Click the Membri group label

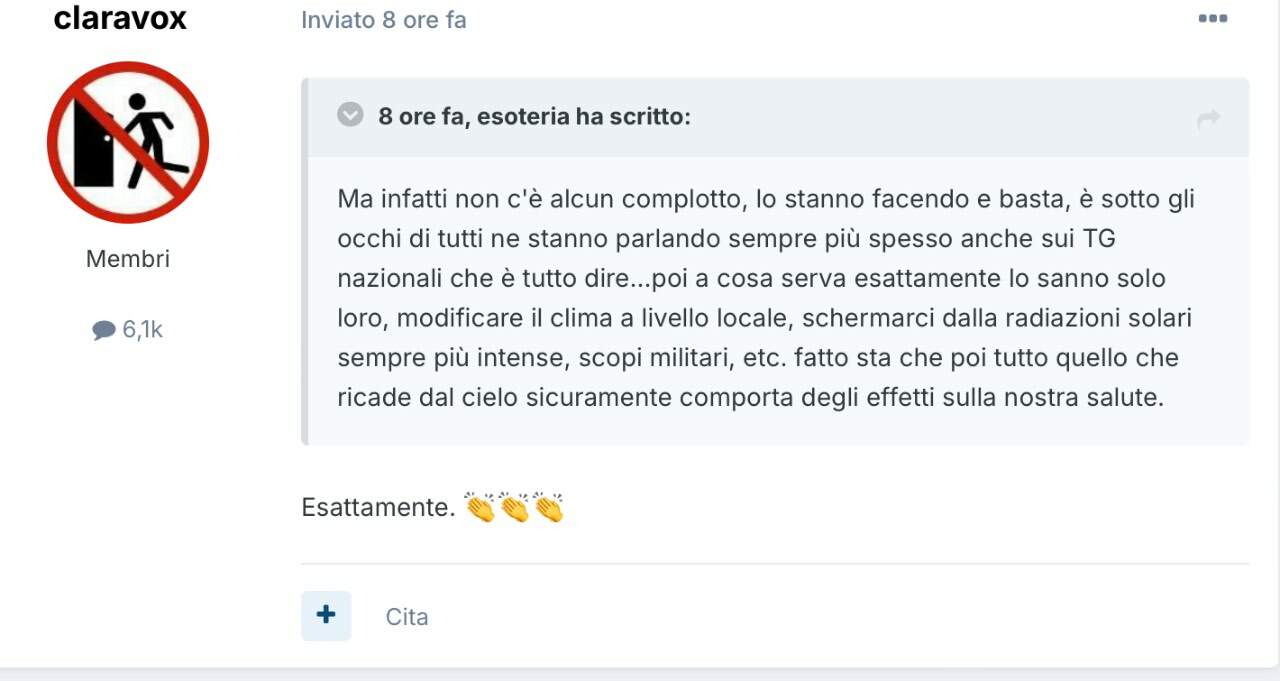128,259
